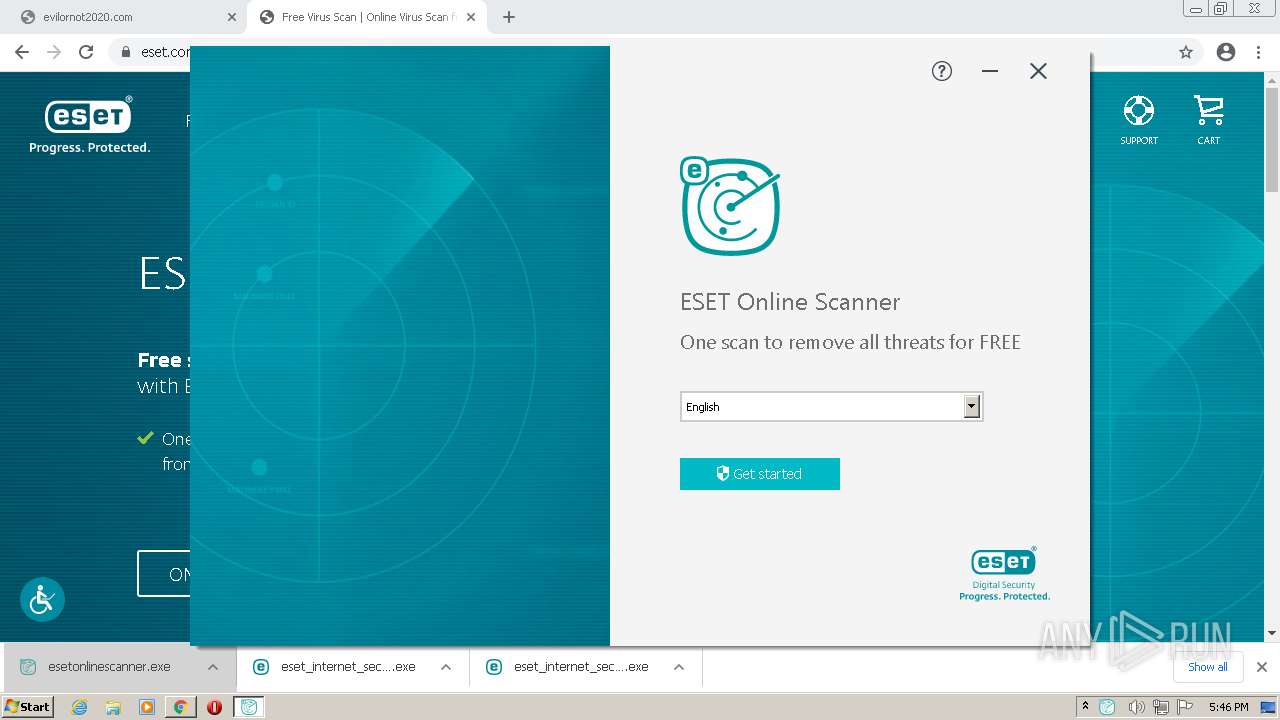Open the English language dropdown
Viewport: 1280px width, 720px height.
pos(831,406)
